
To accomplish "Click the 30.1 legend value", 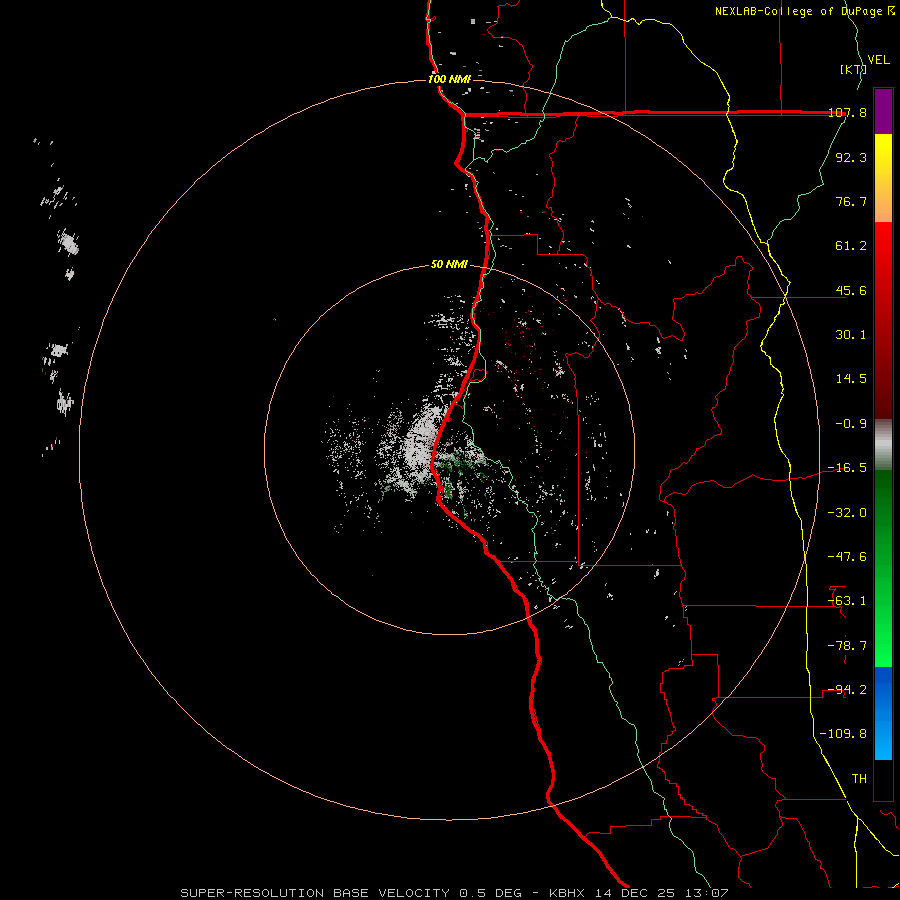I will (851, 335).
